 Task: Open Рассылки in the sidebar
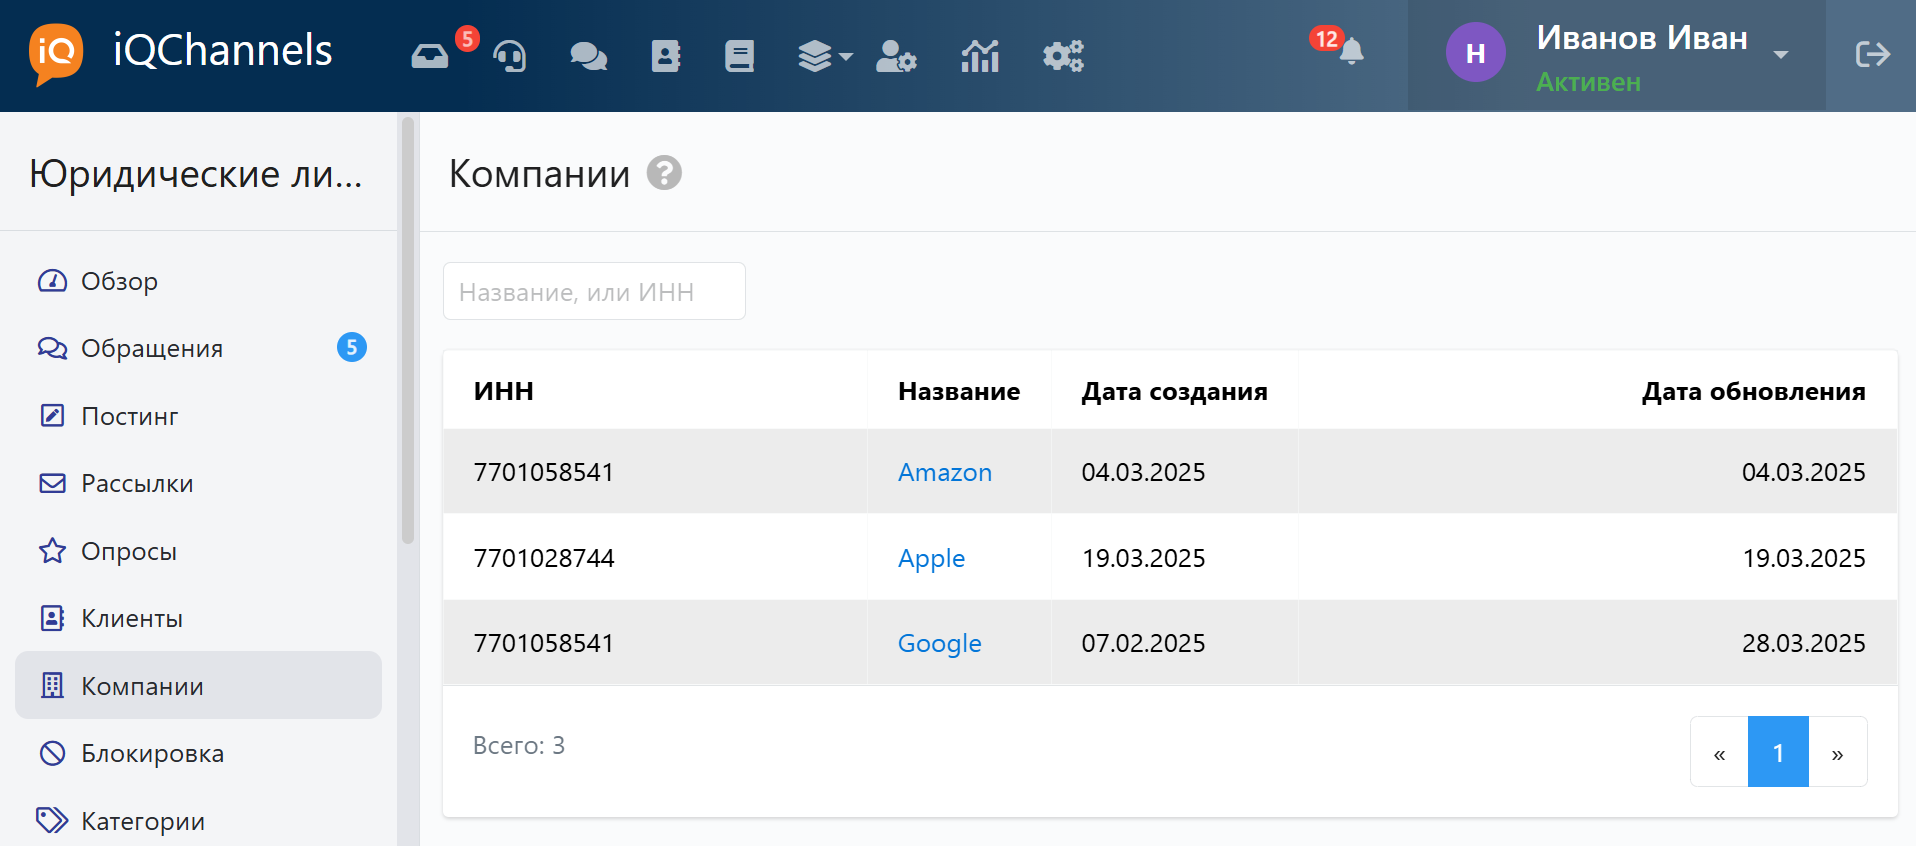point(198,483)
